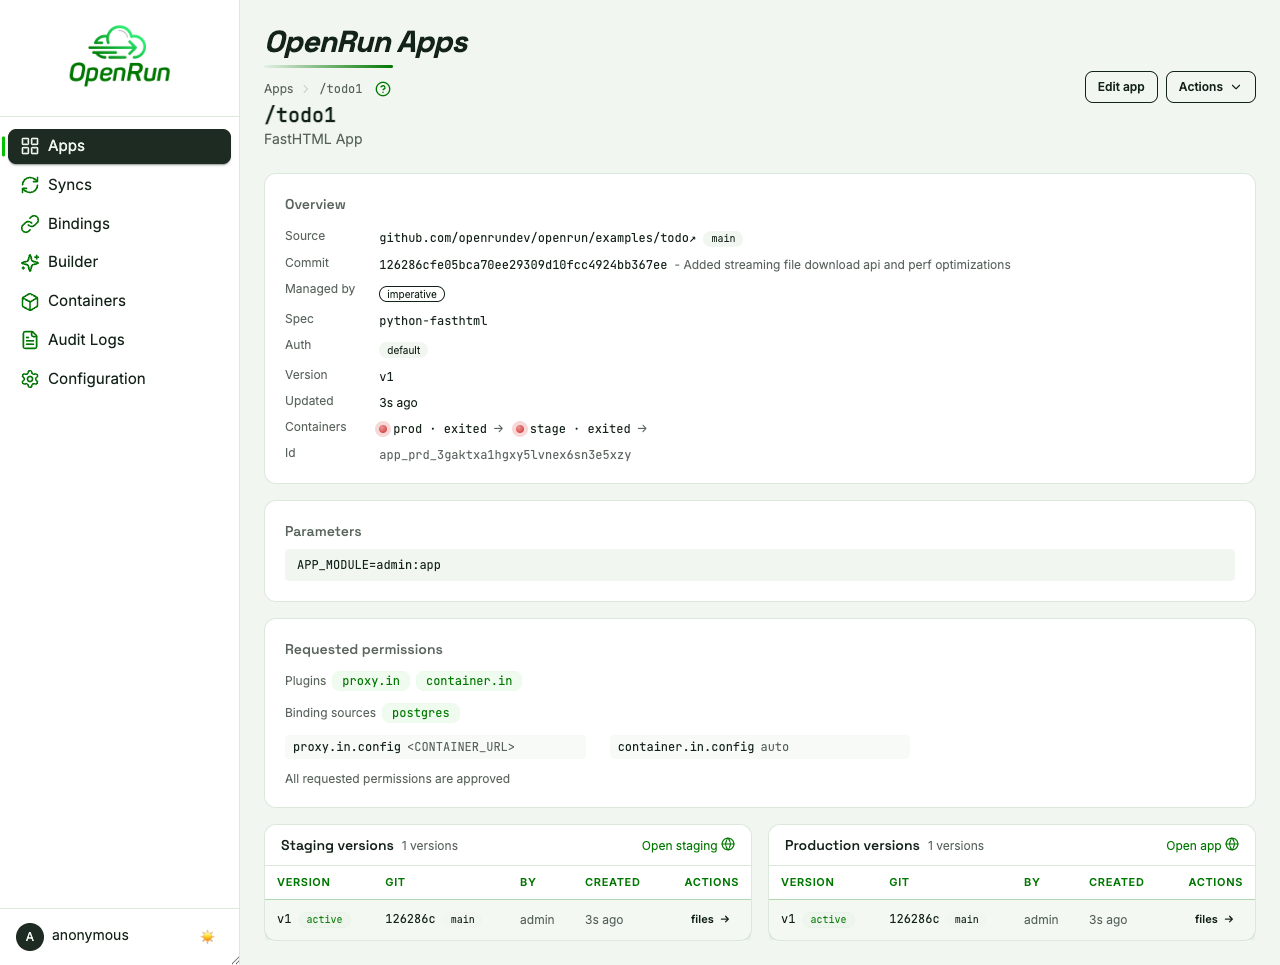Click the Edit app button

click(x=1121, y=87)
